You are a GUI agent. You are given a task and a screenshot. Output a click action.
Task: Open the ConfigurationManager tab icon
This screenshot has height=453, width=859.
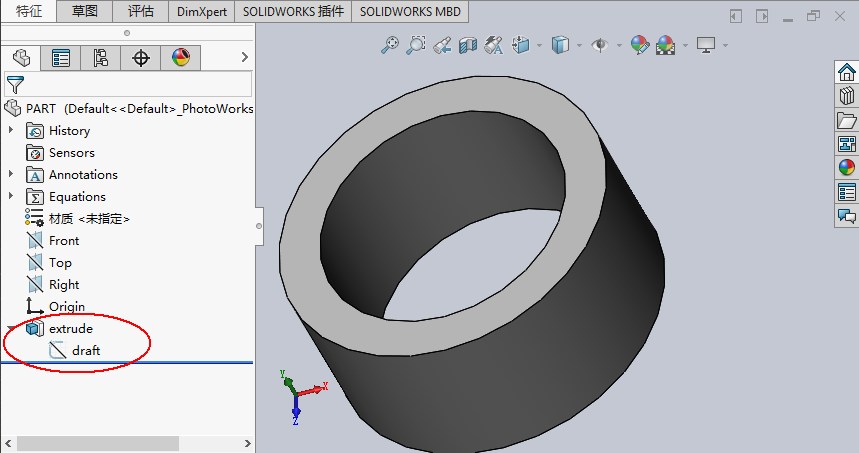click(x=101, y=58)
